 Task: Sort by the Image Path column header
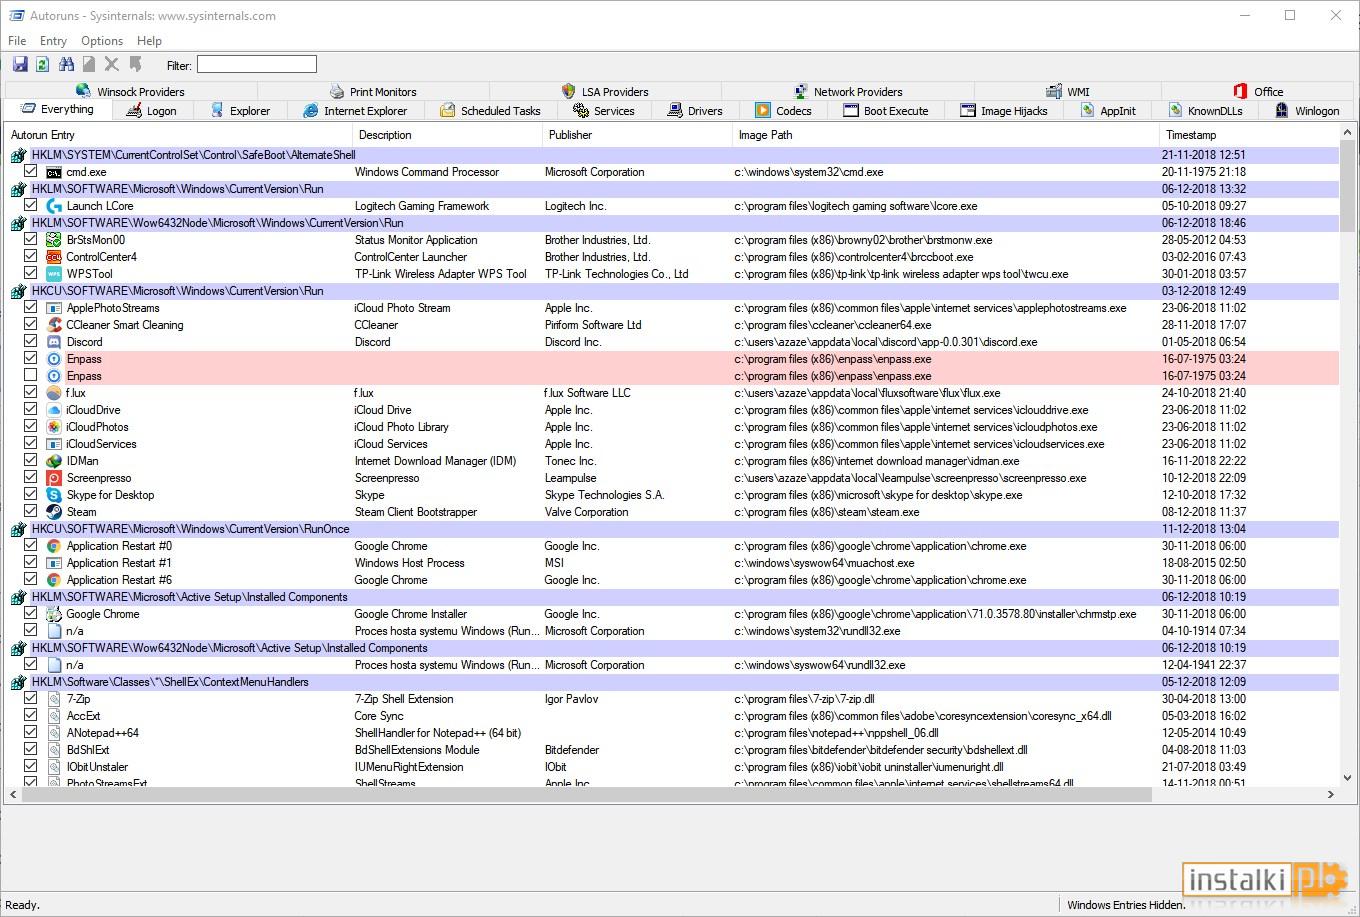coord(946,135)
